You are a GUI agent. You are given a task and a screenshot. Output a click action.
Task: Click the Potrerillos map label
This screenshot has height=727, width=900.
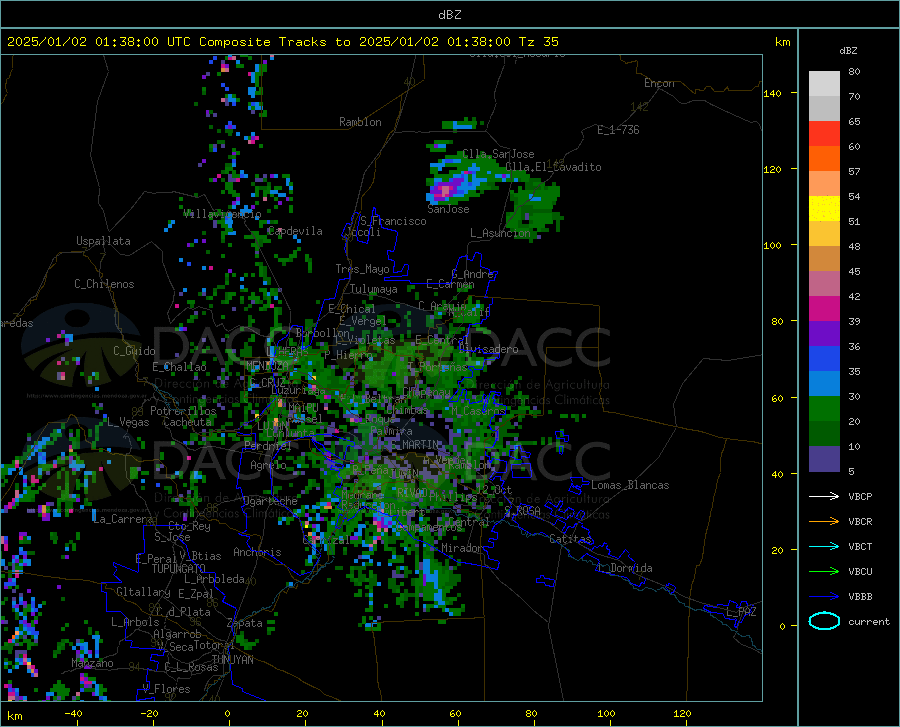coord(183,411)
